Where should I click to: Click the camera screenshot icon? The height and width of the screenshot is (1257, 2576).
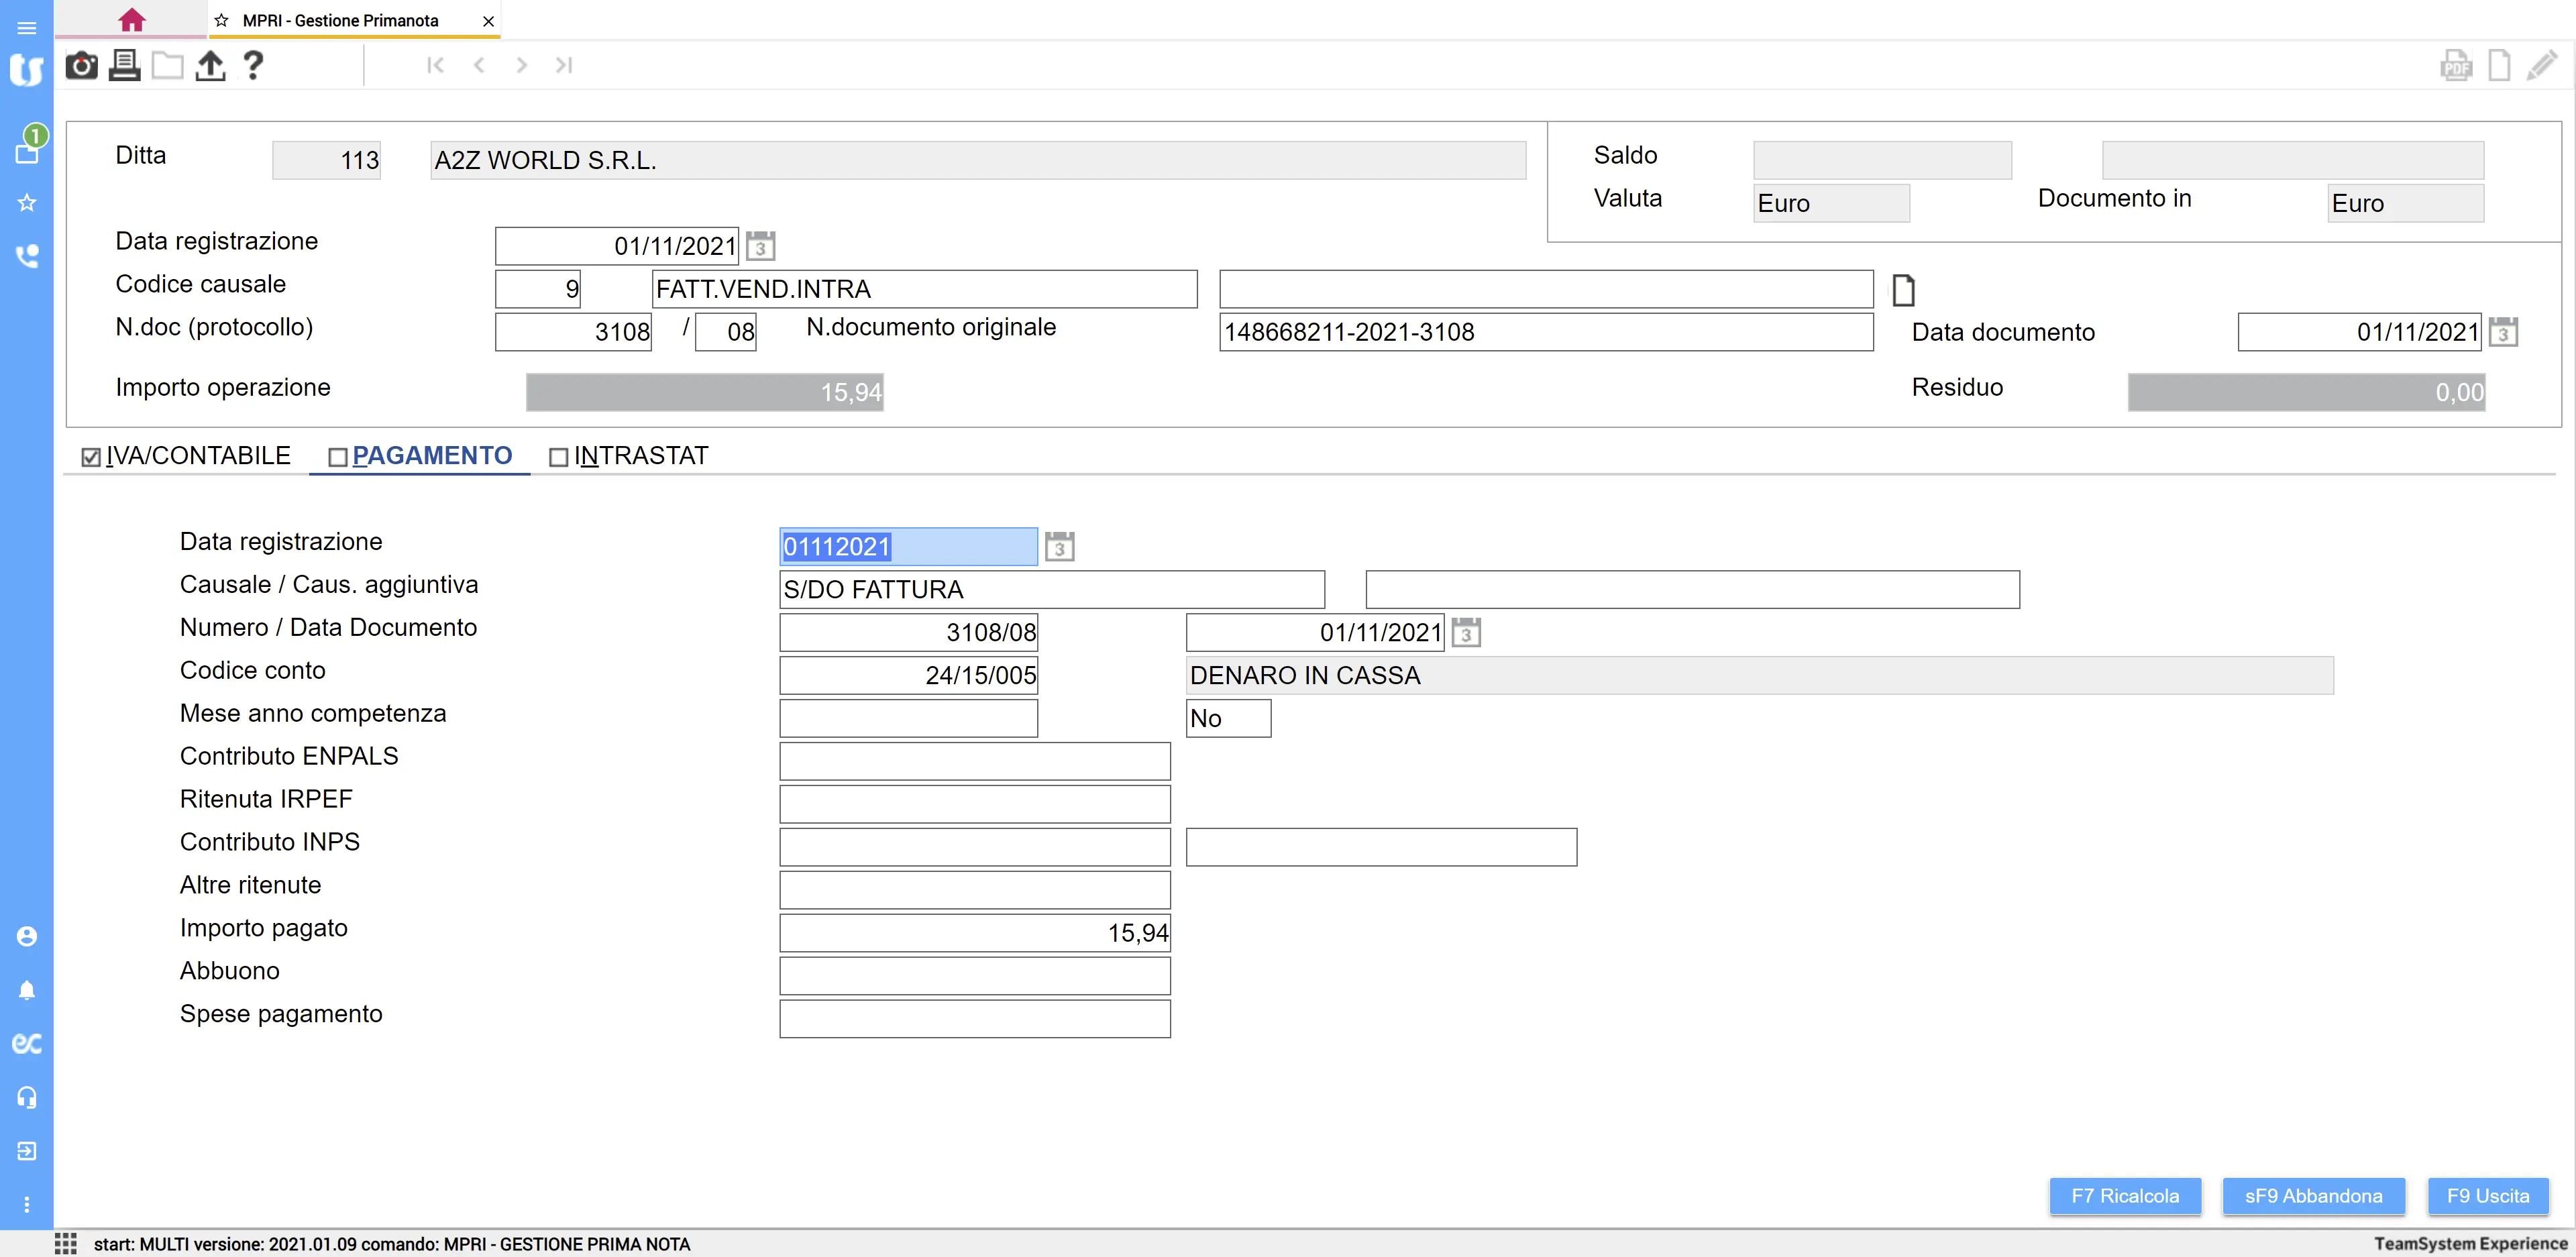(x=81, y=66)
